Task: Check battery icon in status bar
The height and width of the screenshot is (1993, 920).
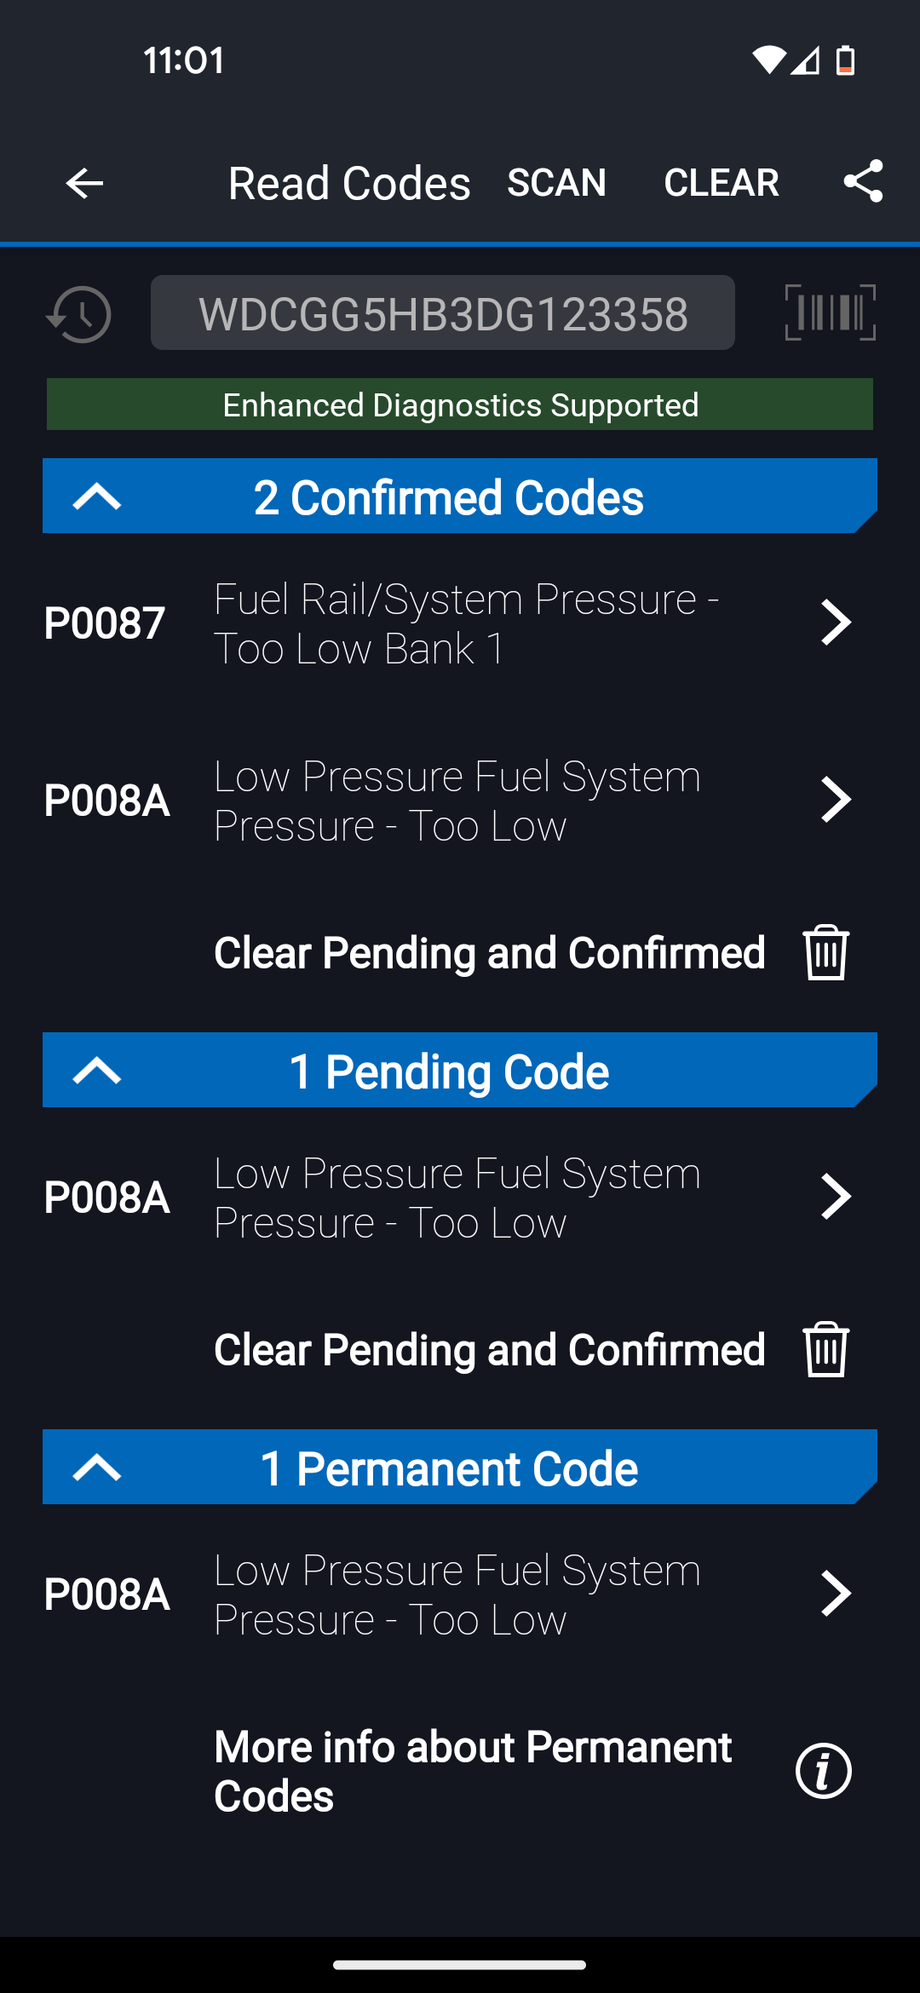Action: tap(845, 61)
